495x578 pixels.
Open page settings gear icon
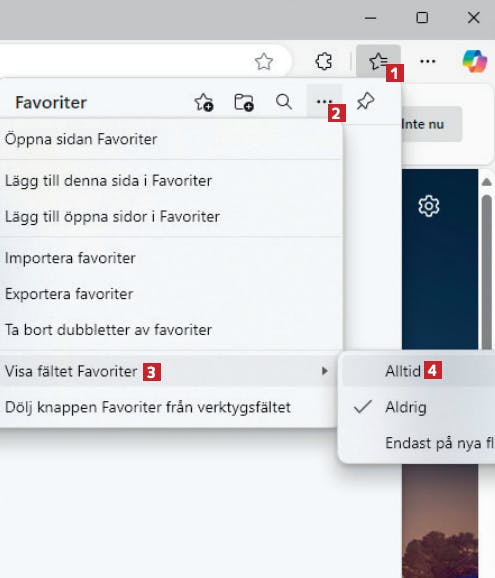click(429, 206)
